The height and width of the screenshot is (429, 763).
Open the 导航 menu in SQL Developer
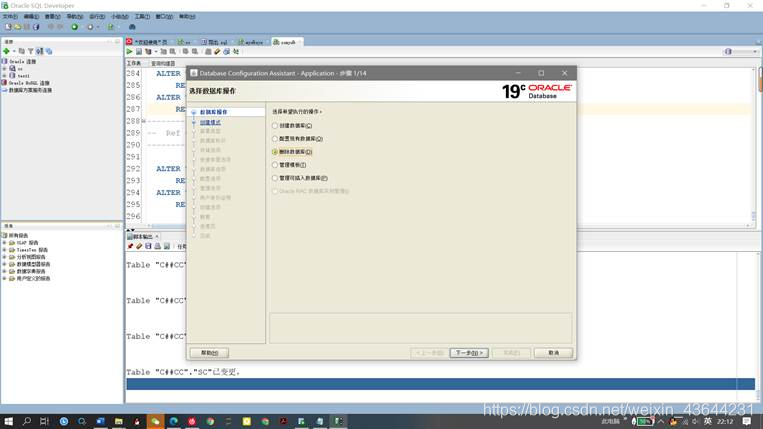(74, 17)
